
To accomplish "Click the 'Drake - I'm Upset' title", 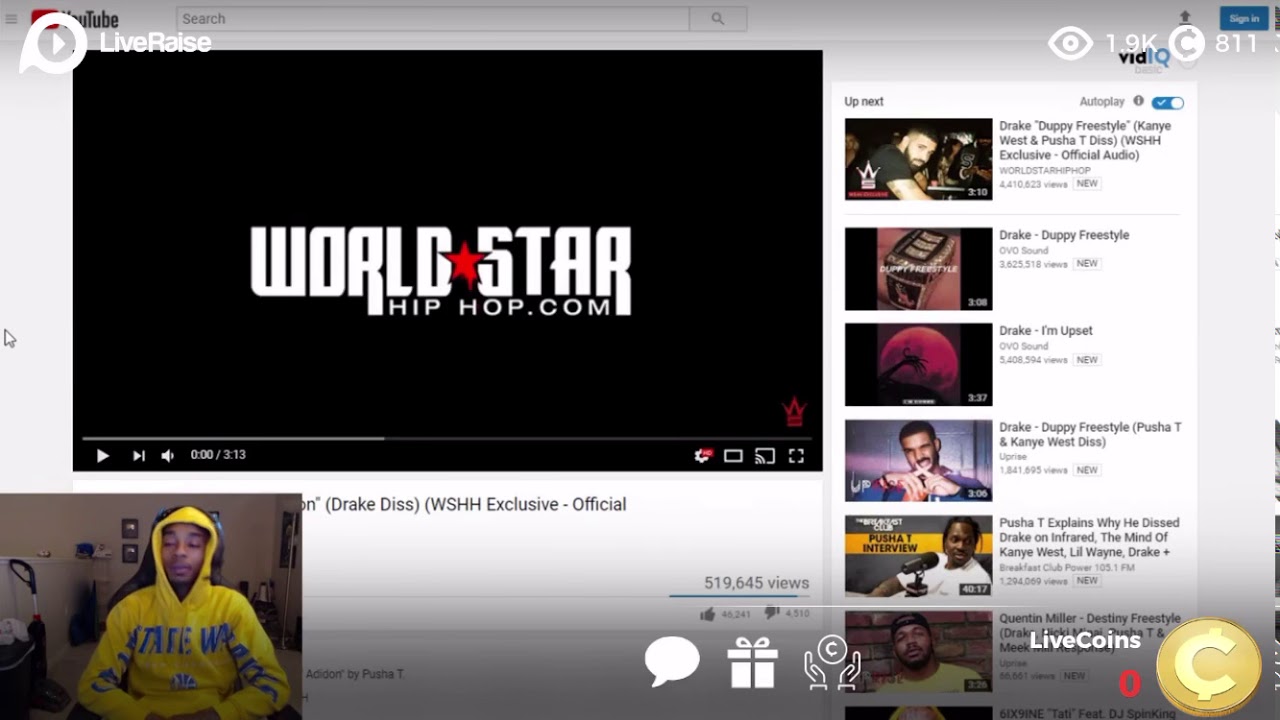I will pyautogui.click(x=1046, y=331).
